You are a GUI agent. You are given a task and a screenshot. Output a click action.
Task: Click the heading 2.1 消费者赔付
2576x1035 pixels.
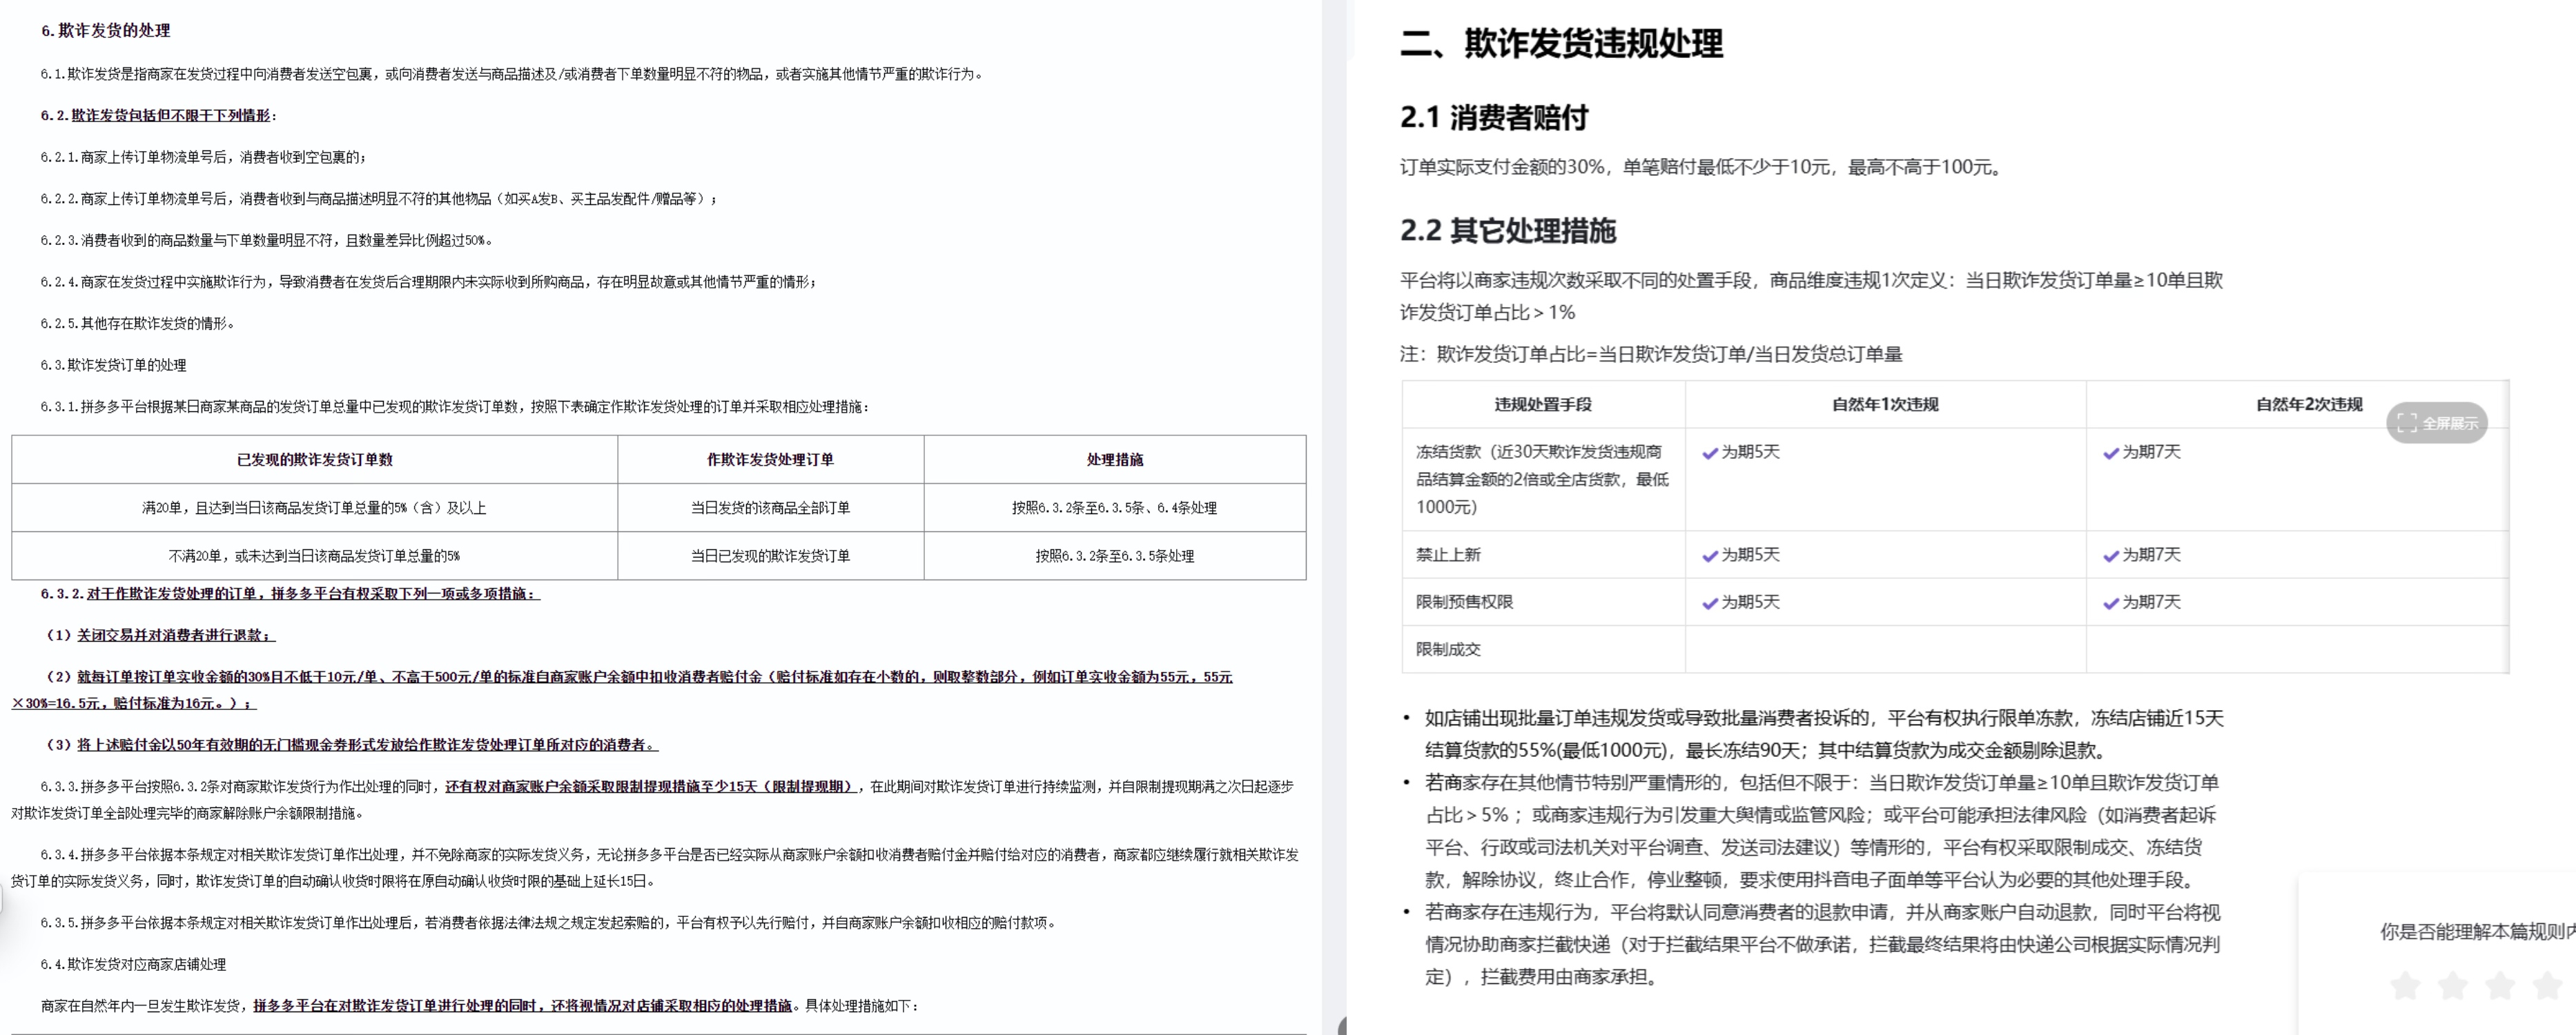click(x=1494, y=117)
